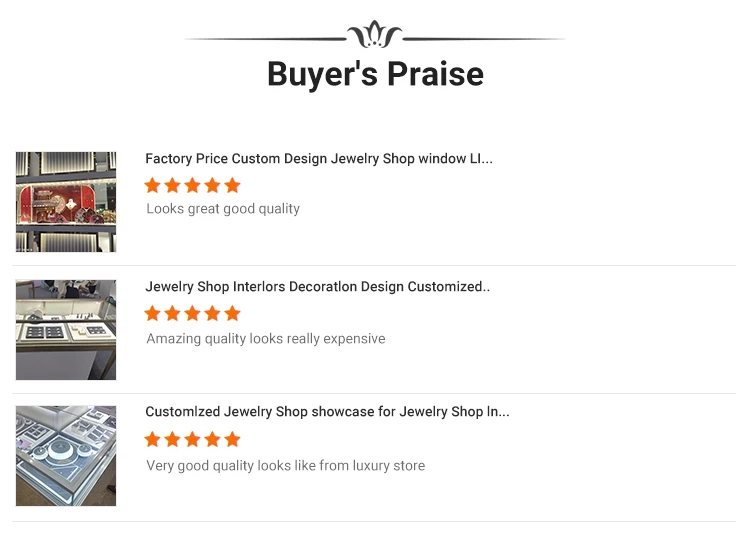The width and height of the screenshot is (750, 543).
Task: Click first star of the Customized showcase review
Action: coord(153,439)
